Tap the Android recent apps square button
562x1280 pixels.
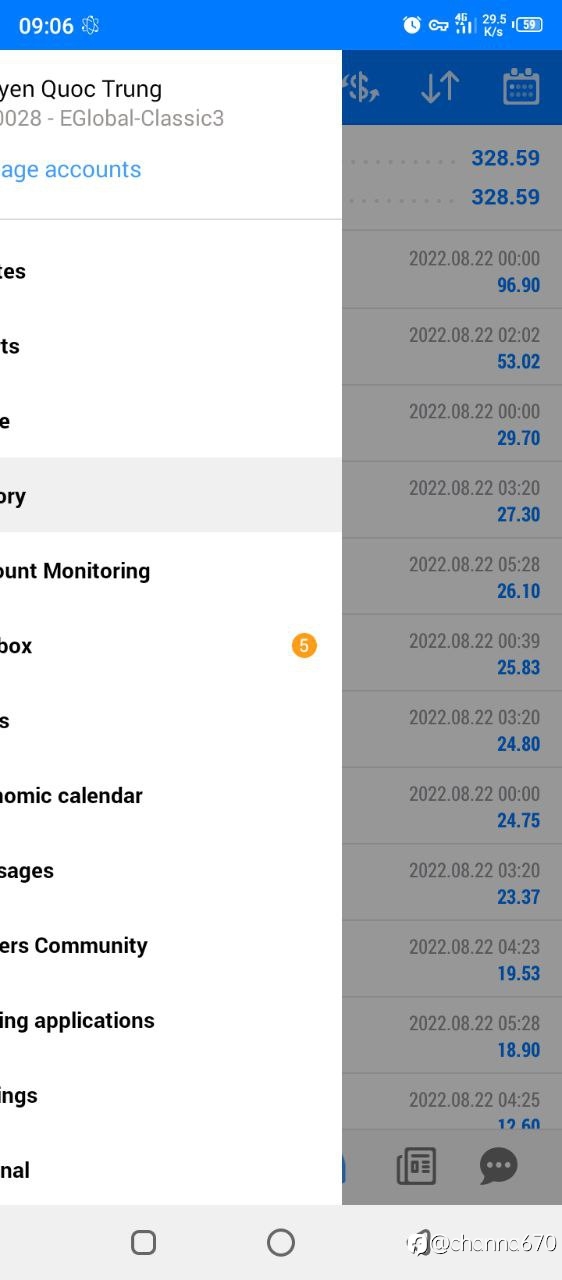click(144, 1242)
